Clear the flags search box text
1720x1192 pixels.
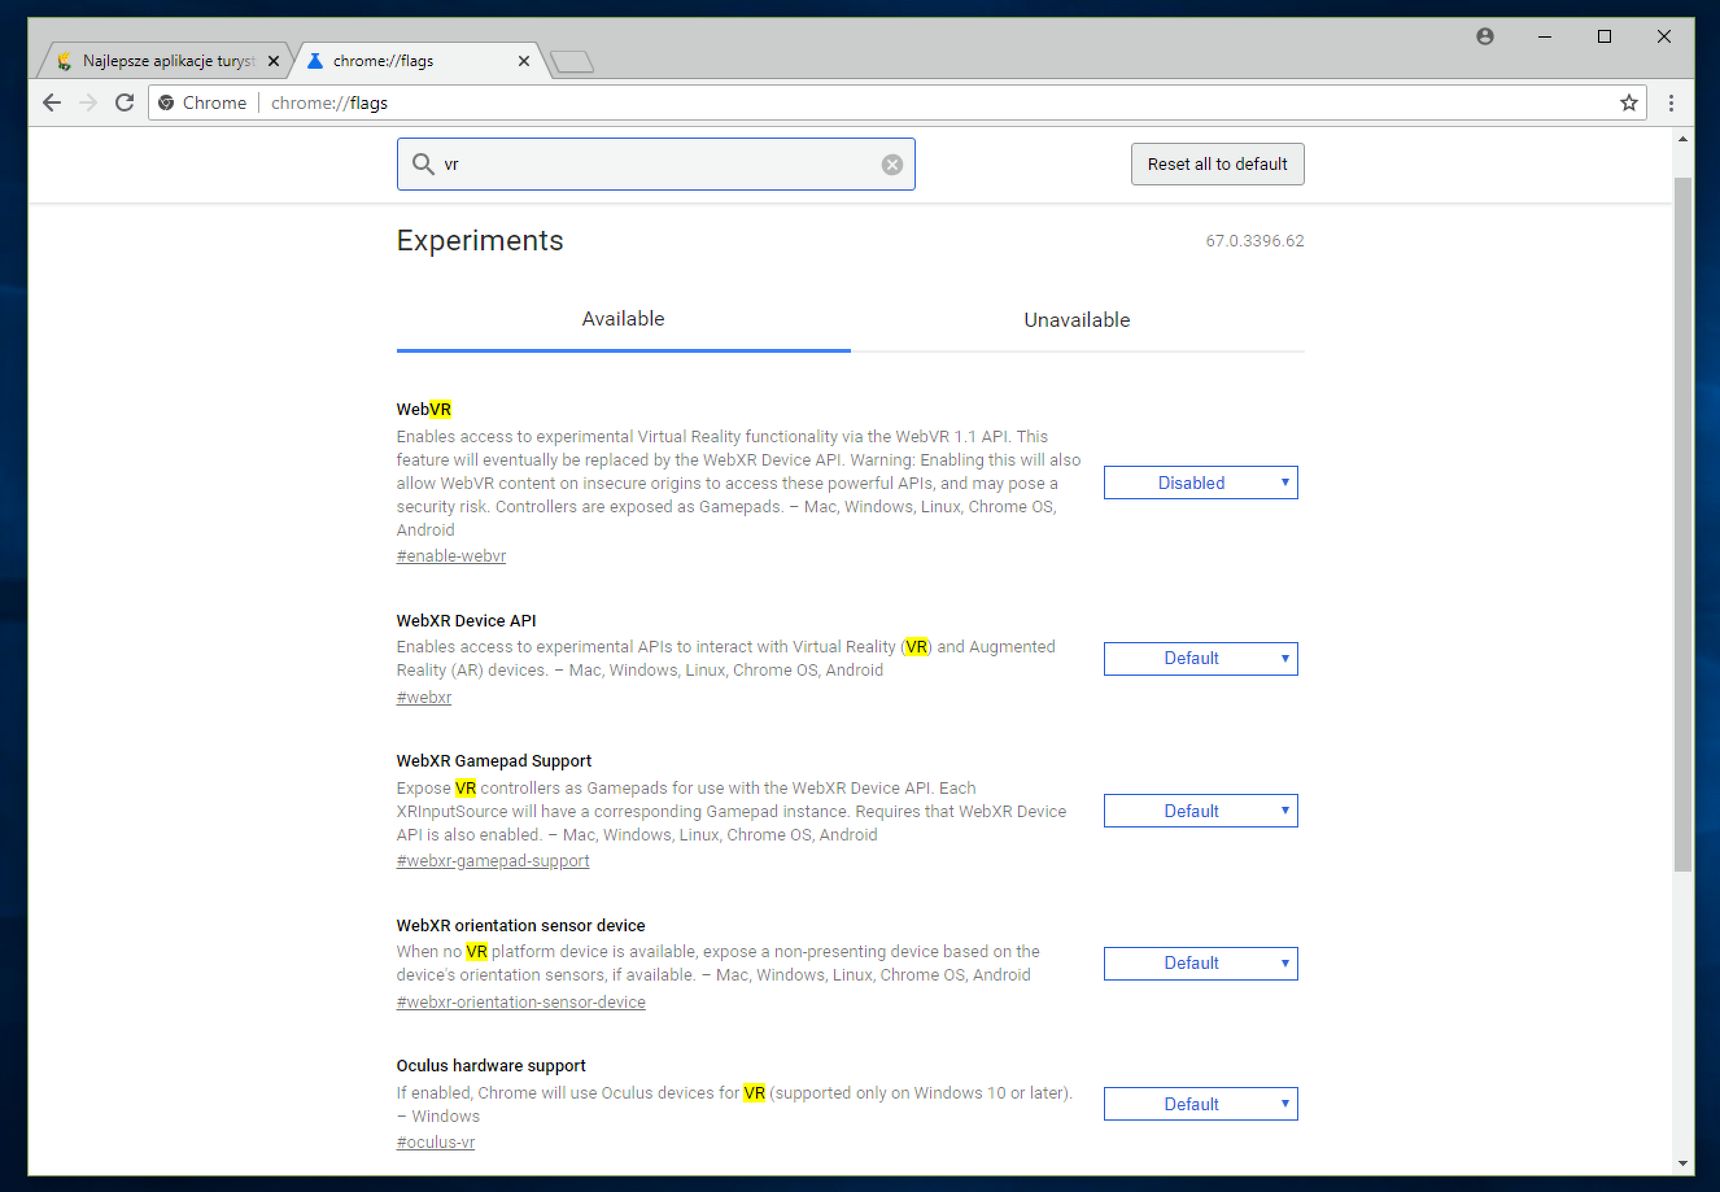tap(892, 165)
